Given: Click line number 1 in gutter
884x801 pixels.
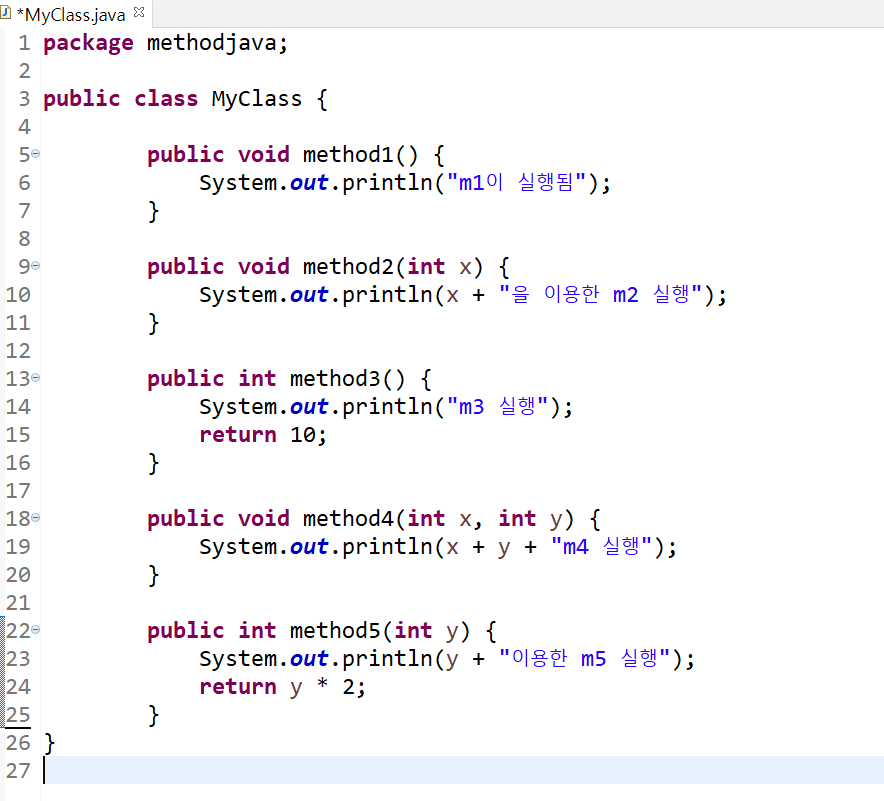Looking at the screenshot, I should point(24,43).
